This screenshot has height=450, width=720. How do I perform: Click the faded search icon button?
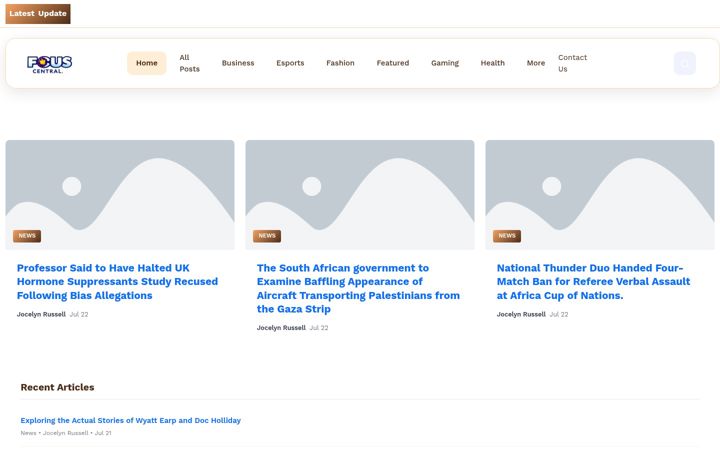685,63
